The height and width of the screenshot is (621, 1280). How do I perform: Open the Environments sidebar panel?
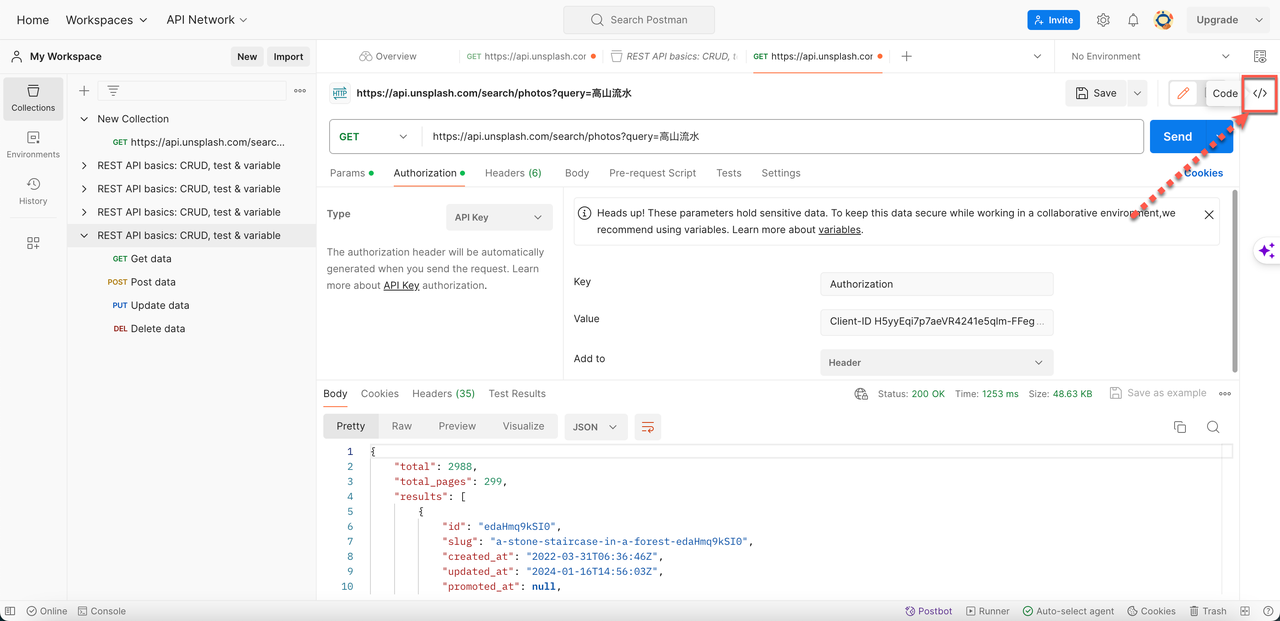[33, 145]
